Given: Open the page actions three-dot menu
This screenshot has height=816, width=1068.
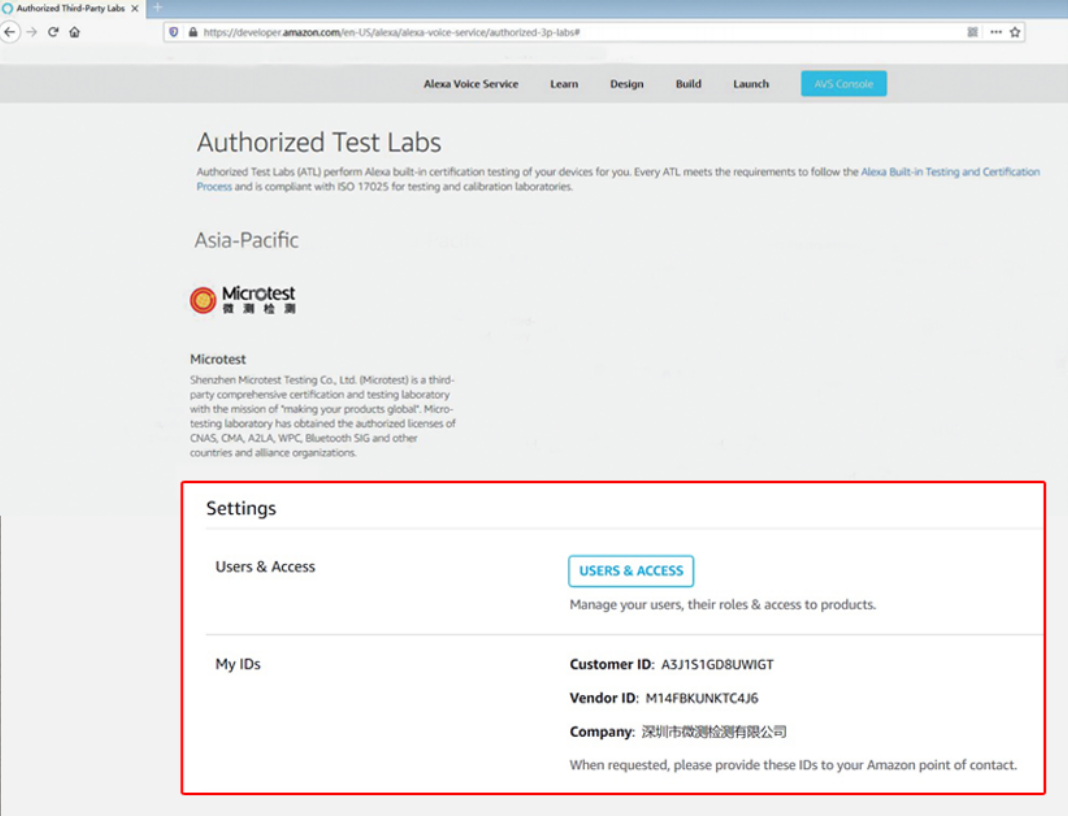Looking at the screenshot, I should pos(996,32).
